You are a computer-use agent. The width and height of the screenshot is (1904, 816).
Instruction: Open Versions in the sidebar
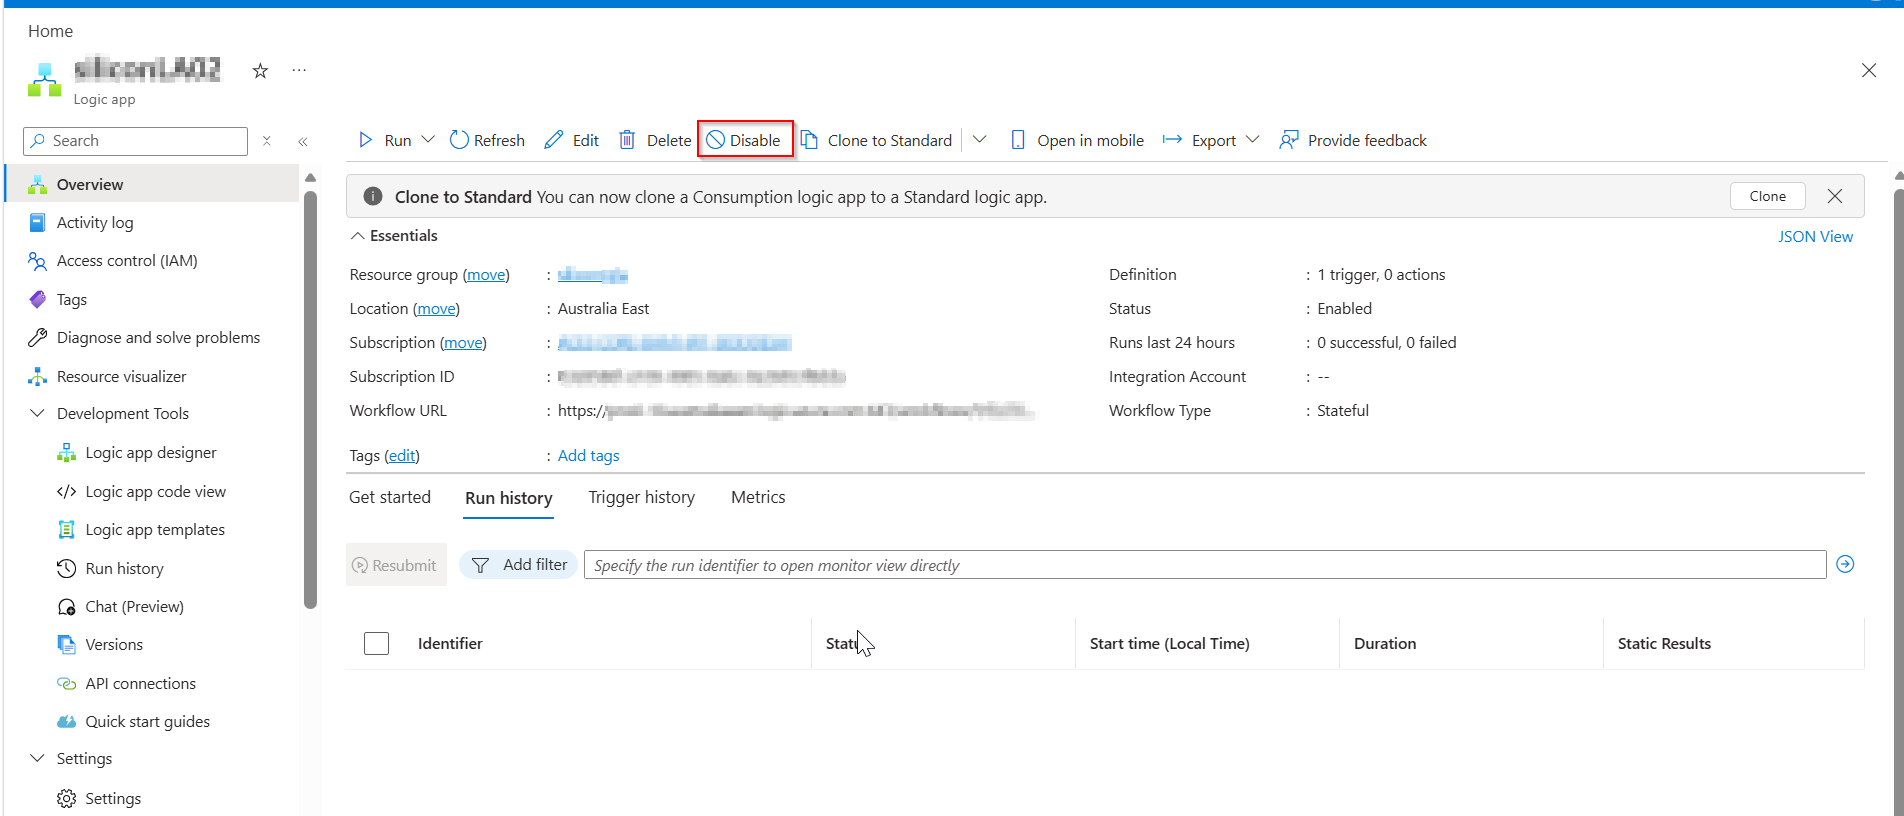point(114,644)
